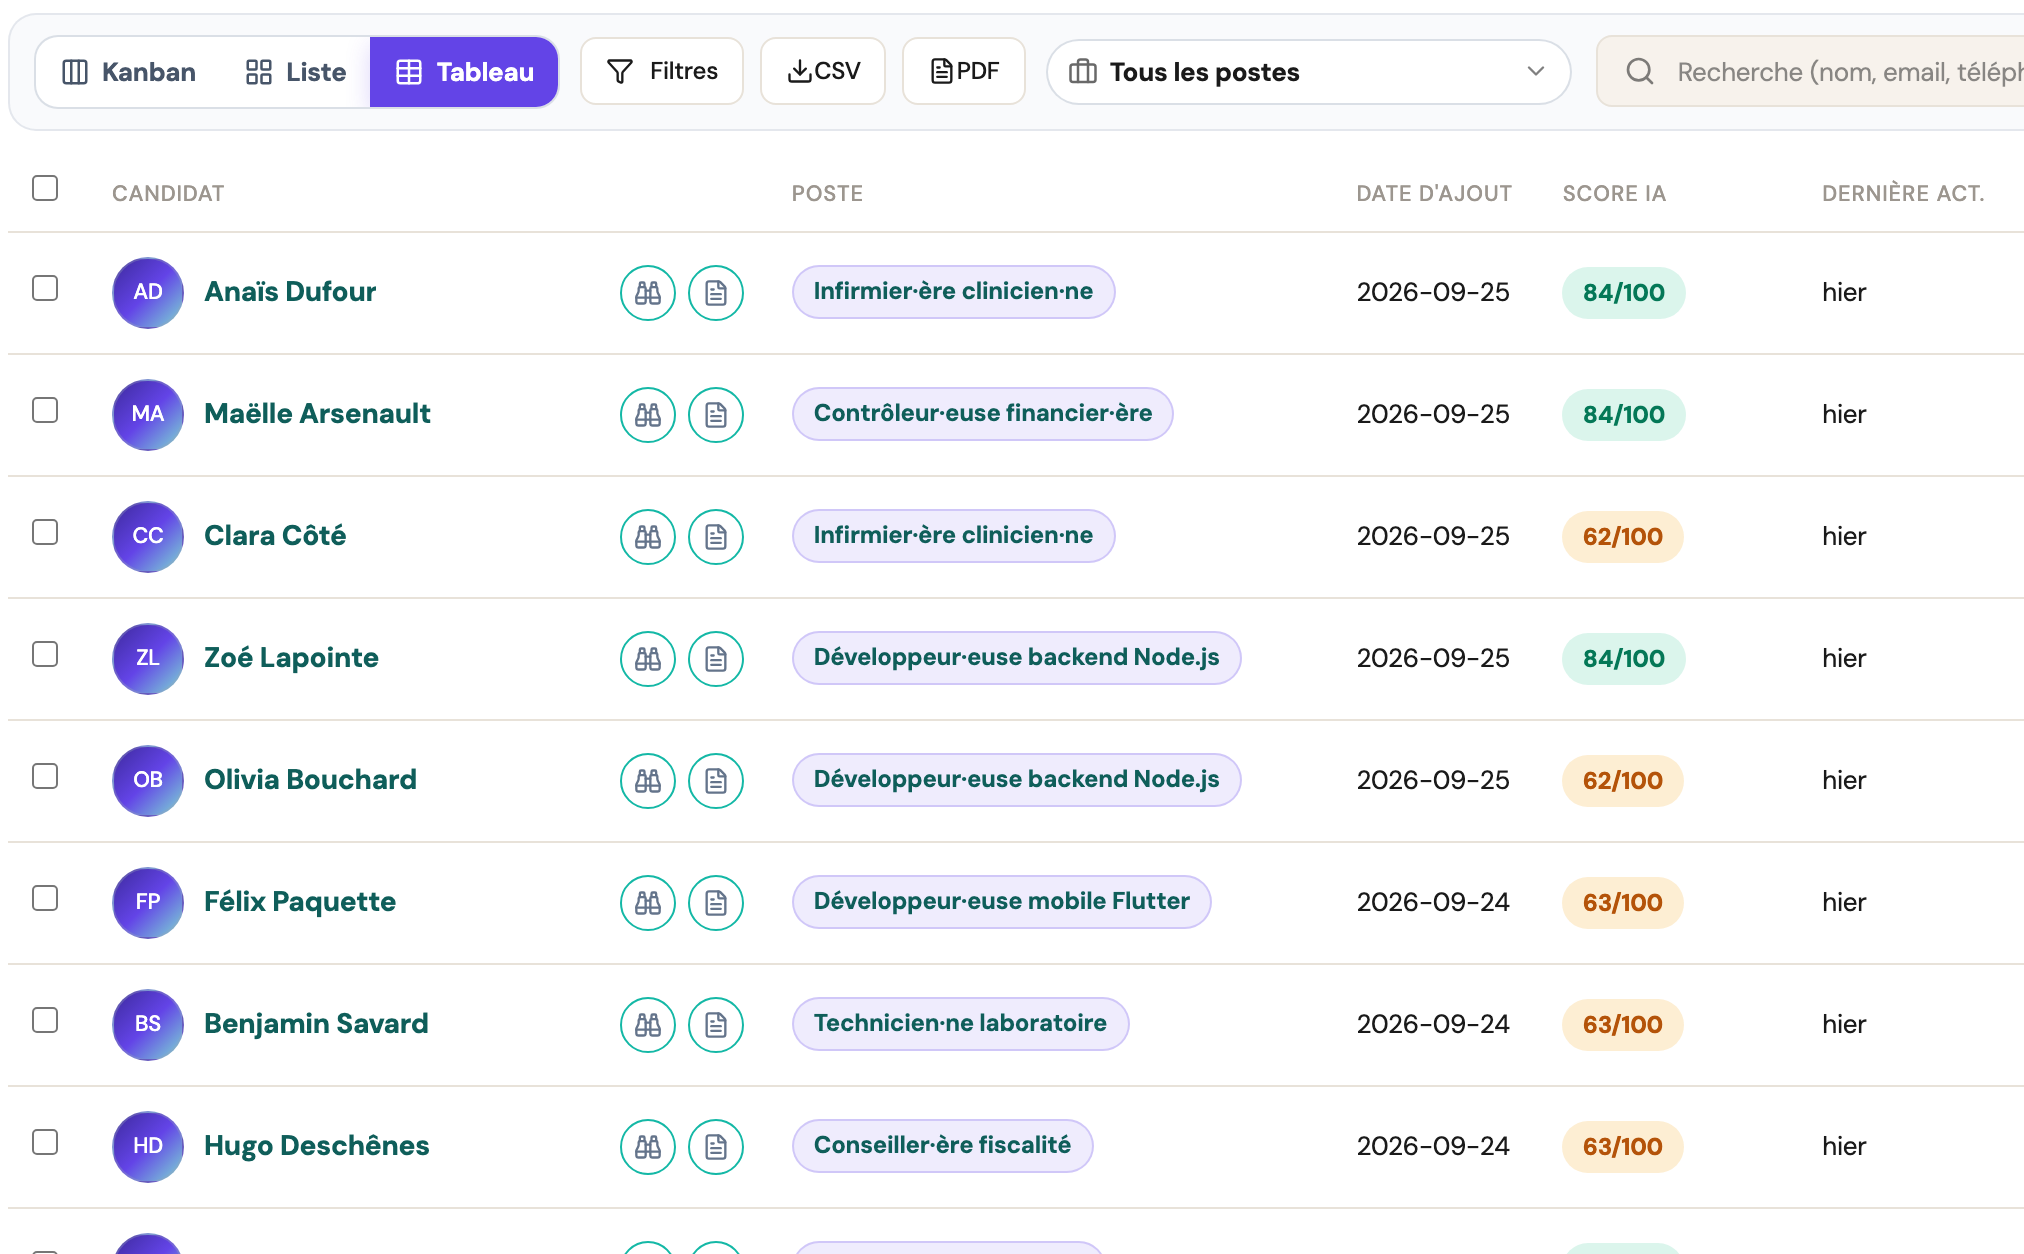
Task: Open Hugo Deschênes candidate profile
Action: click(x=316, y=1146)
